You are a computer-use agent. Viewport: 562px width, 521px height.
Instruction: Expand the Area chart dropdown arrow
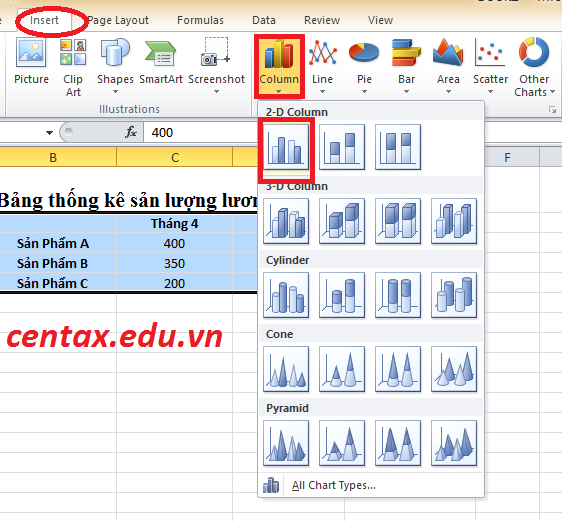coord(448,92)
